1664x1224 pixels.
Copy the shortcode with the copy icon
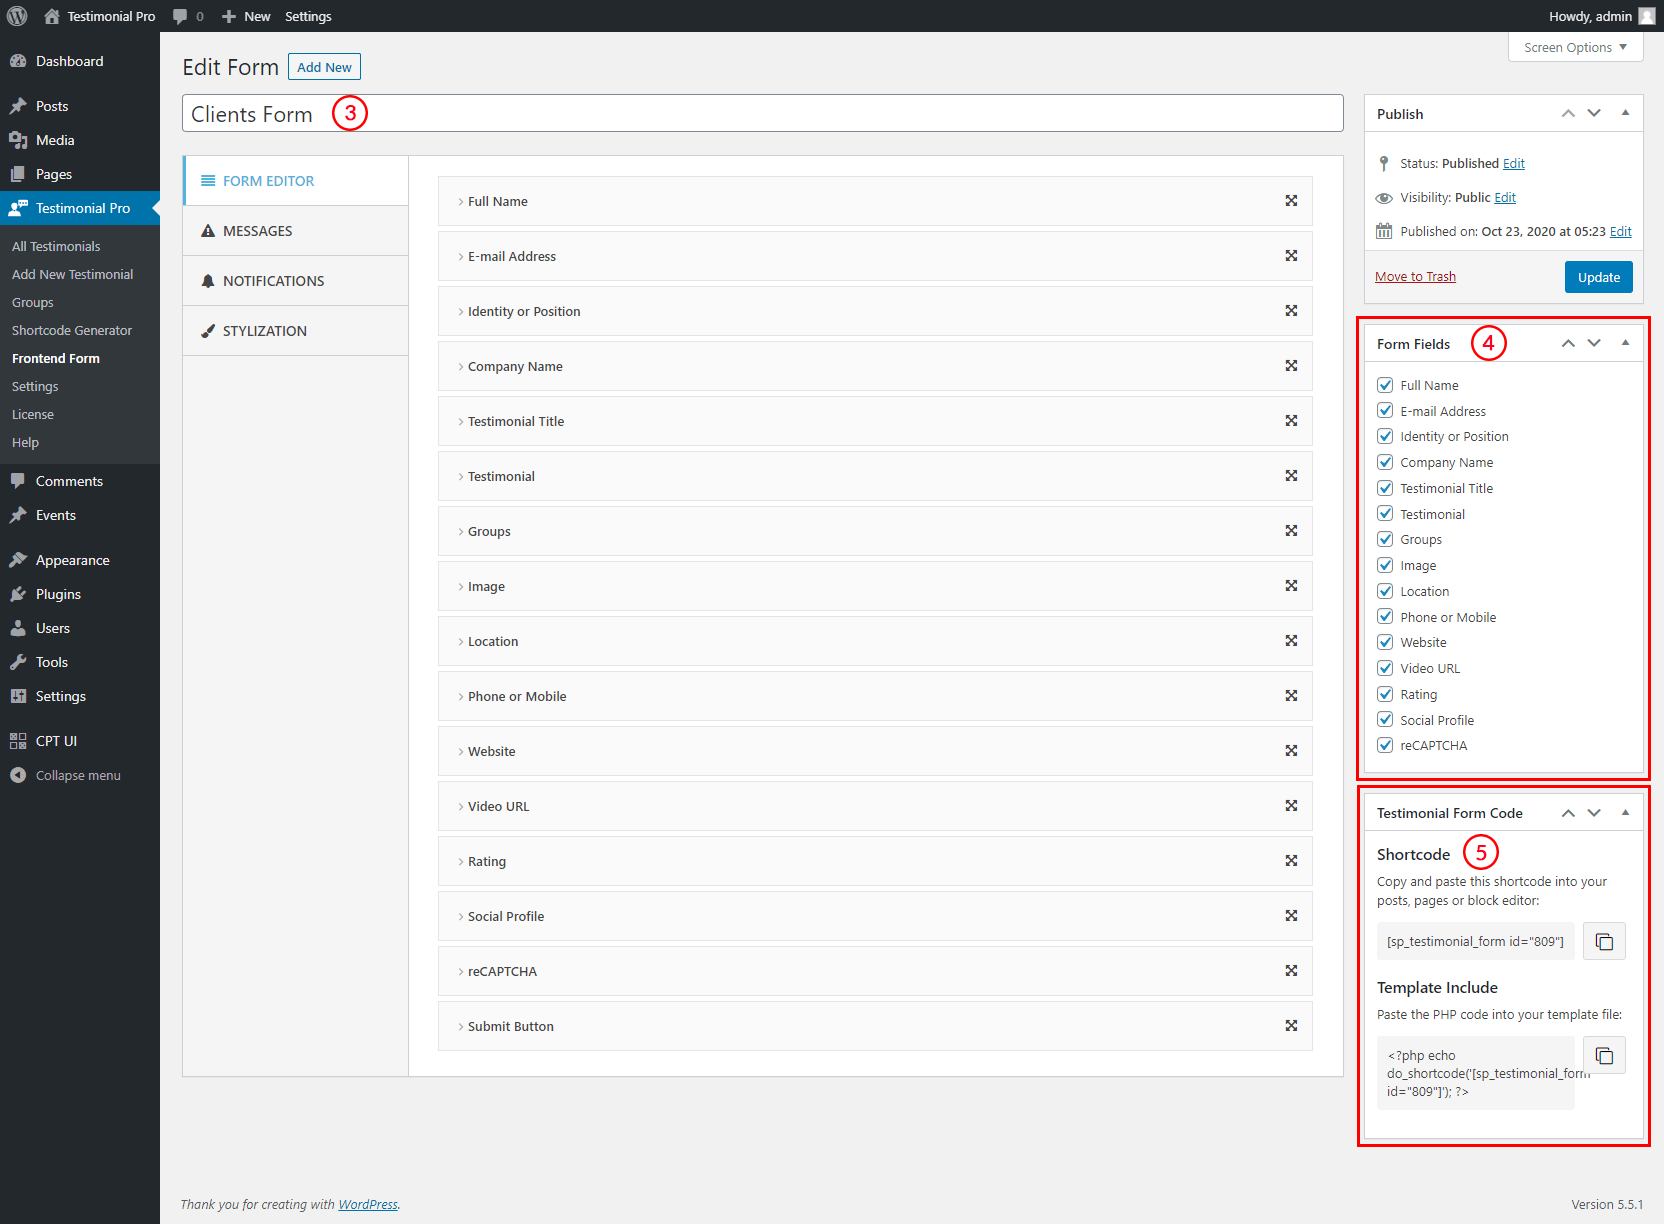pyautogui.click(x=1604, y=941)
